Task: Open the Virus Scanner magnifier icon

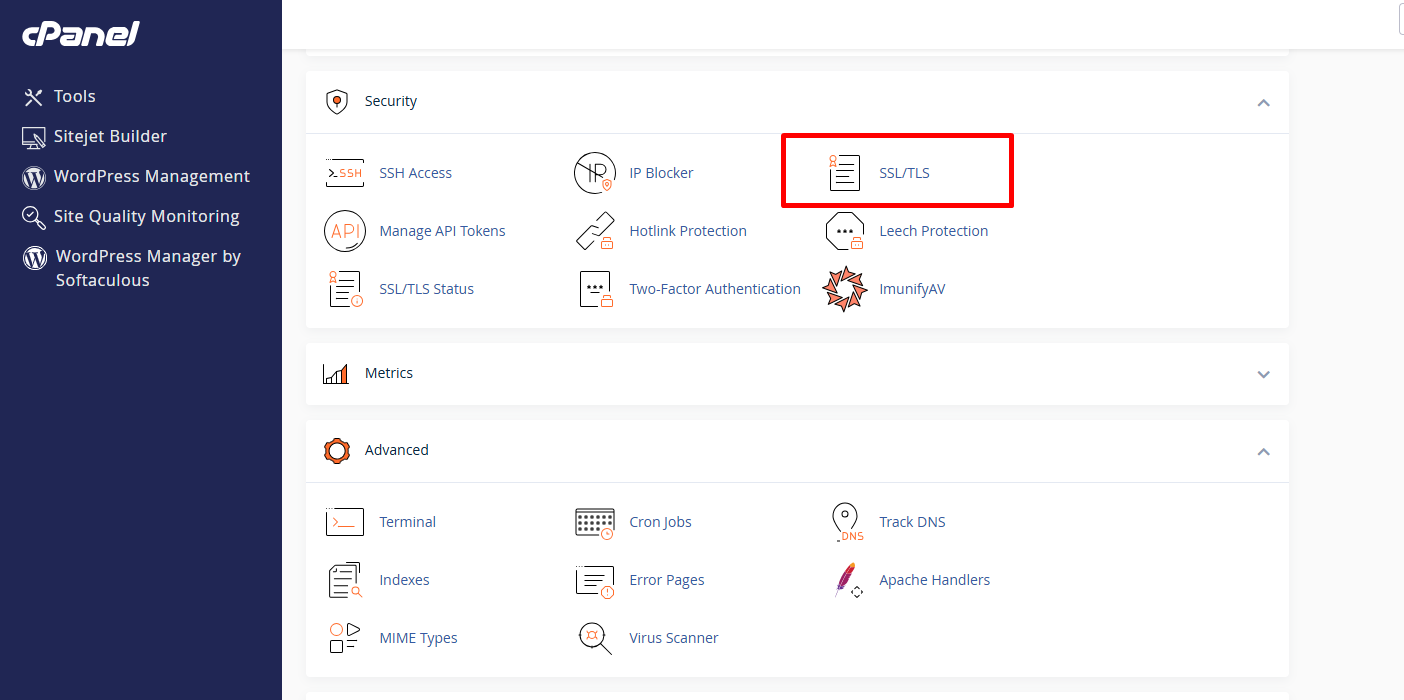Action: (x=595, y=638)
